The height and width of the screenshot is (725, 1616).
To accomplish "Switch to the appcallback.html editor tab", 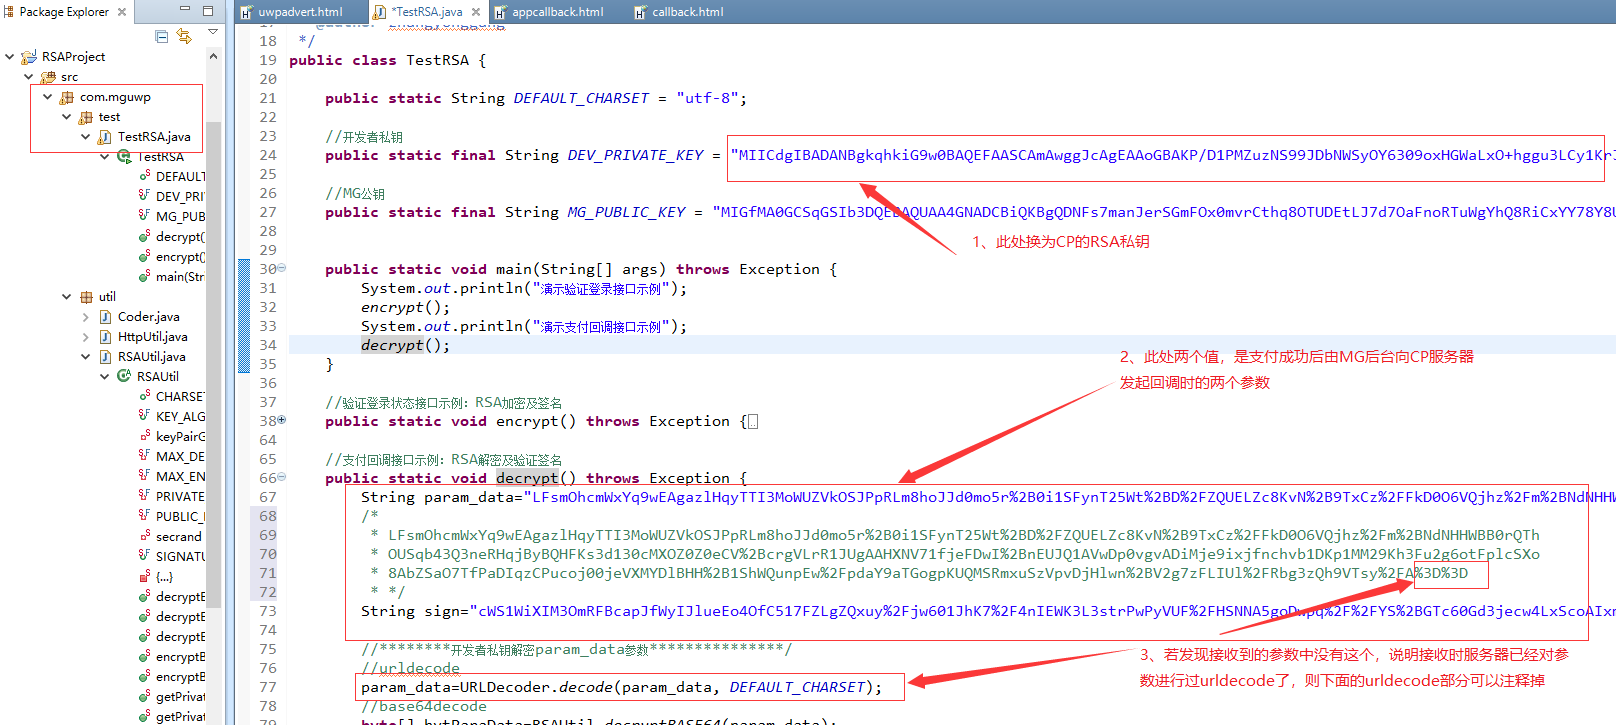I will click(x=557, y=12).
